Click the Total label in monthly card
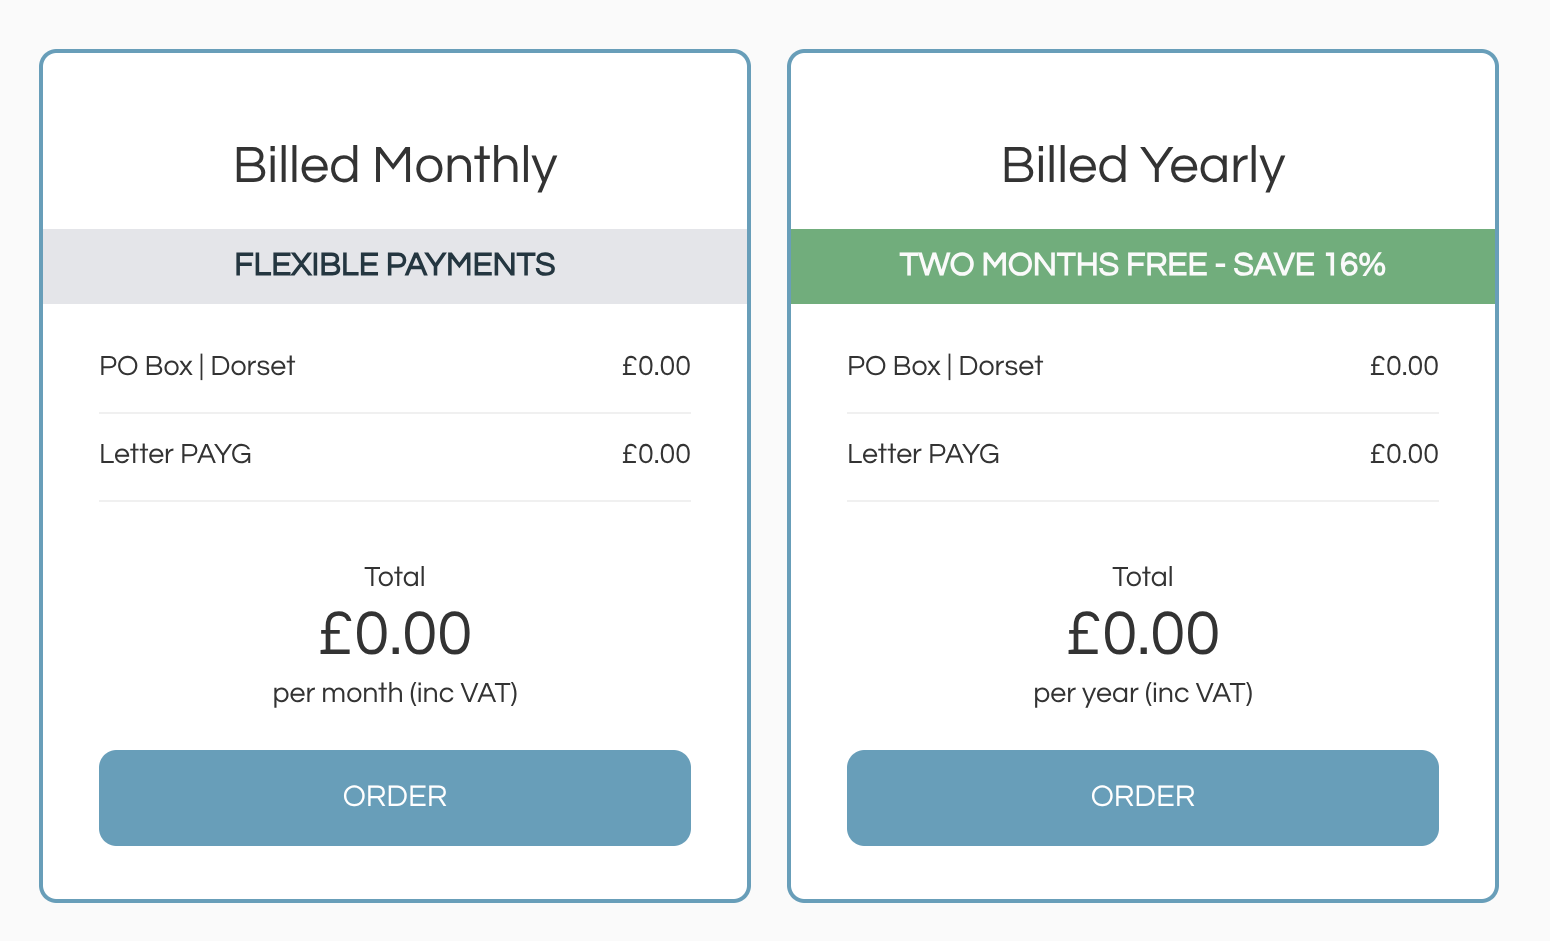 pos(395,577)
